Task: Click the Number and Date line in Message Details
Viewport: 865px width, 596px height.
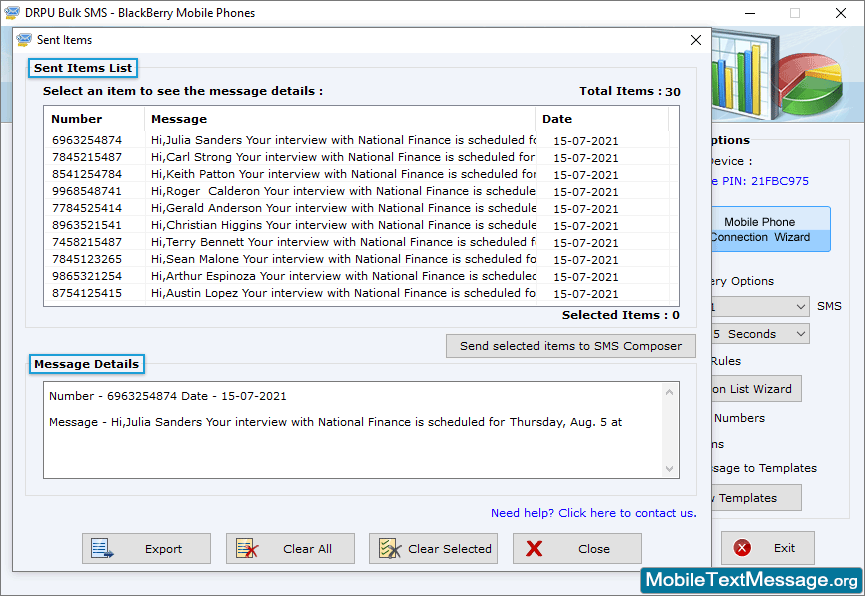Action: 168,396
